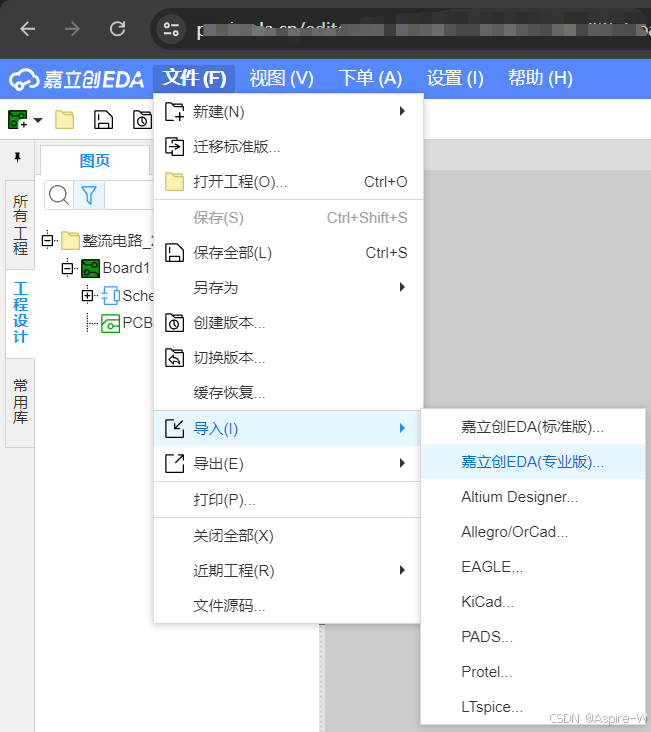Open the 文件 (F) menu
The height and width of the screenshot is (732, 651).
coord(194,78)
